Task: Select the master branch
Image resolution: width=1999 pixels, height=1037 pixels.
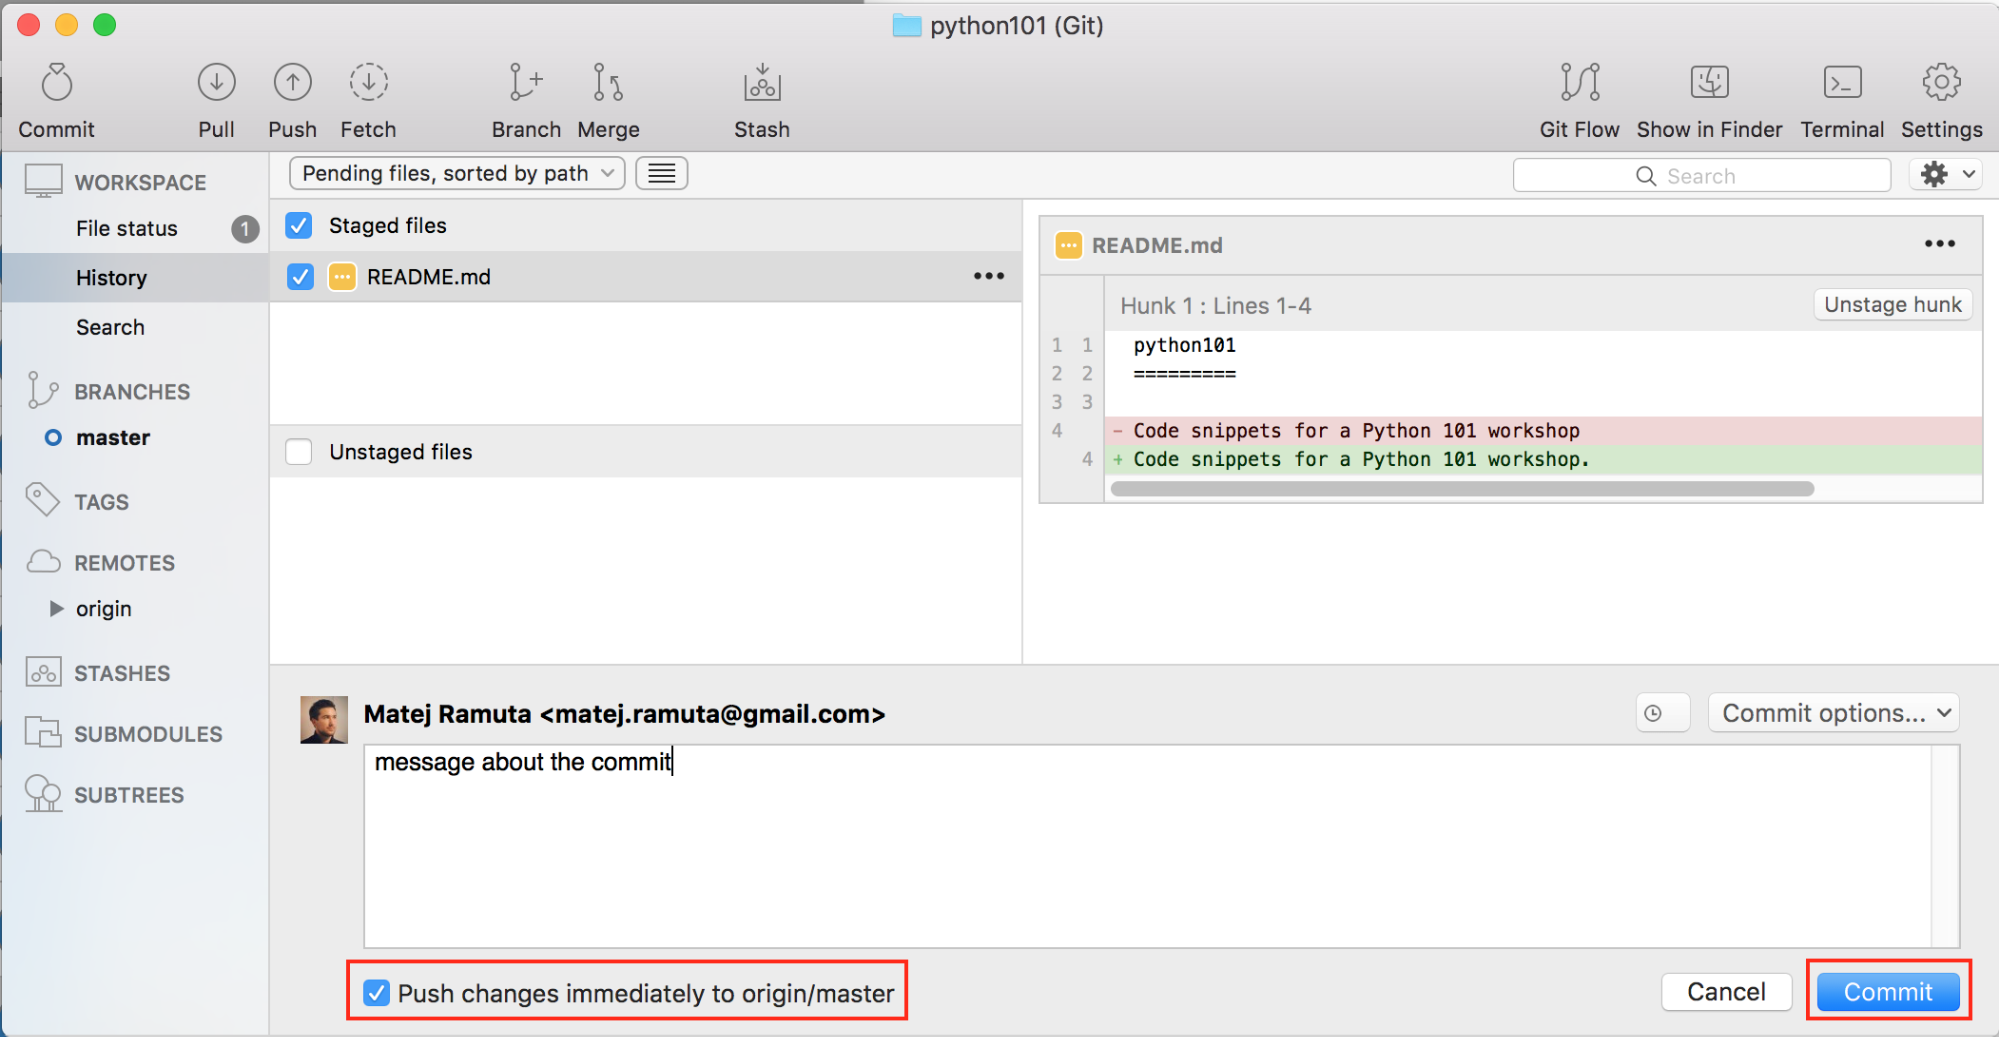Action: tap(113, 437)
